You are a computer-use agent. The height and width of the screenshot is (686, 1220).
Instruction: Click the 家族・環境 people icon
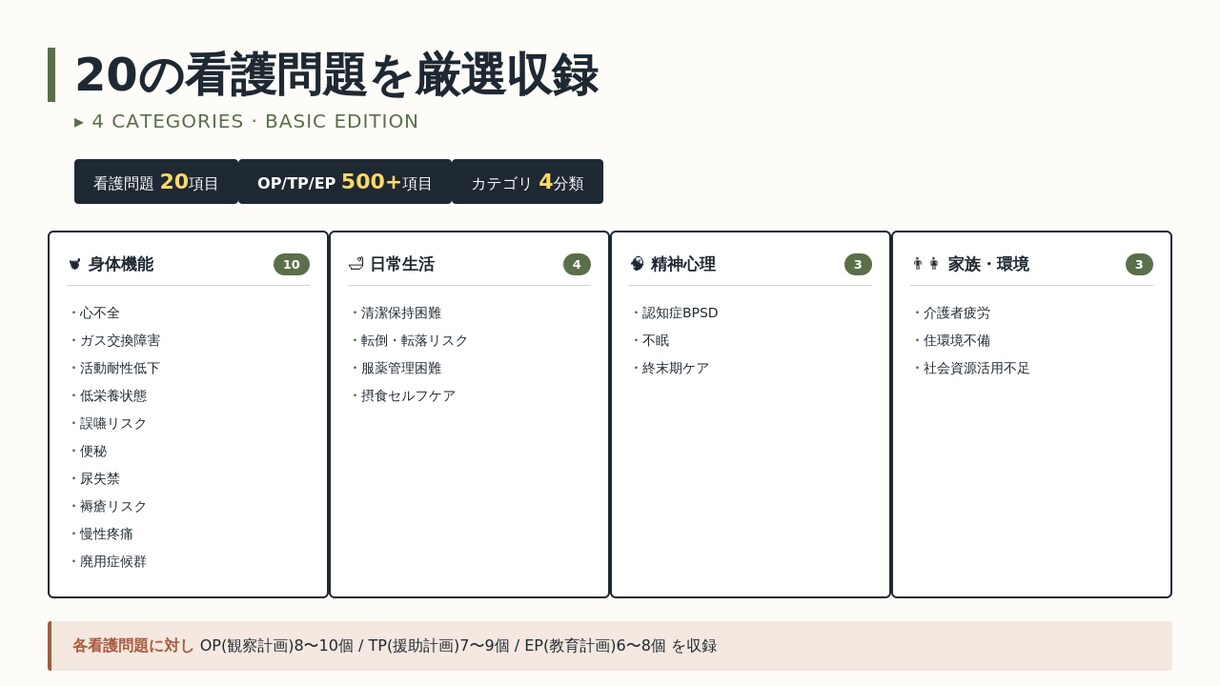[926, 264]
